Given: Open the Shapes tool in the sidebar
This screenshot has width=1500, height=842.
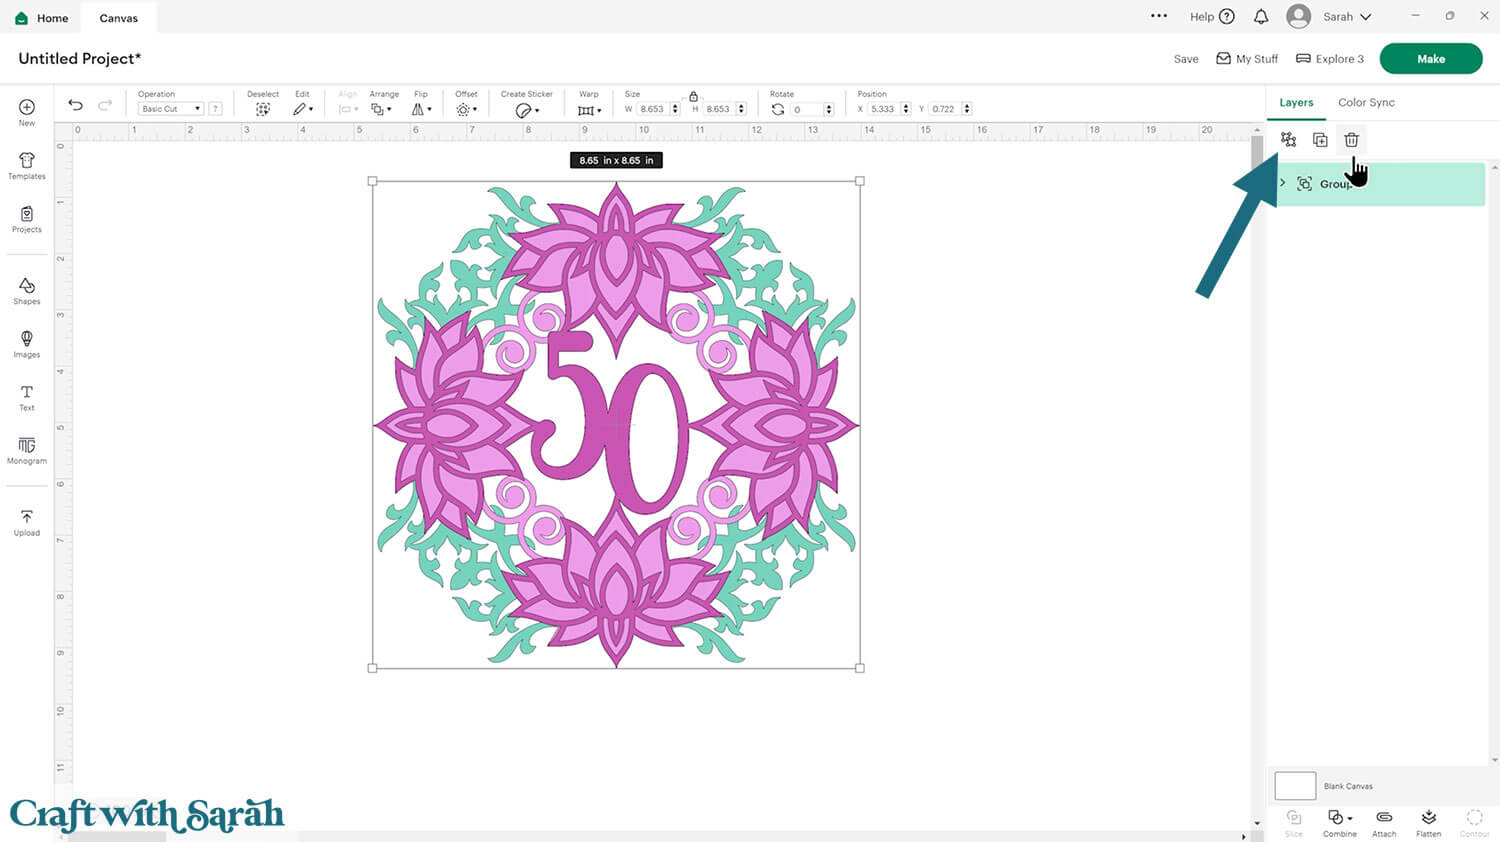Looking at the screenshot, I should 27,291.
